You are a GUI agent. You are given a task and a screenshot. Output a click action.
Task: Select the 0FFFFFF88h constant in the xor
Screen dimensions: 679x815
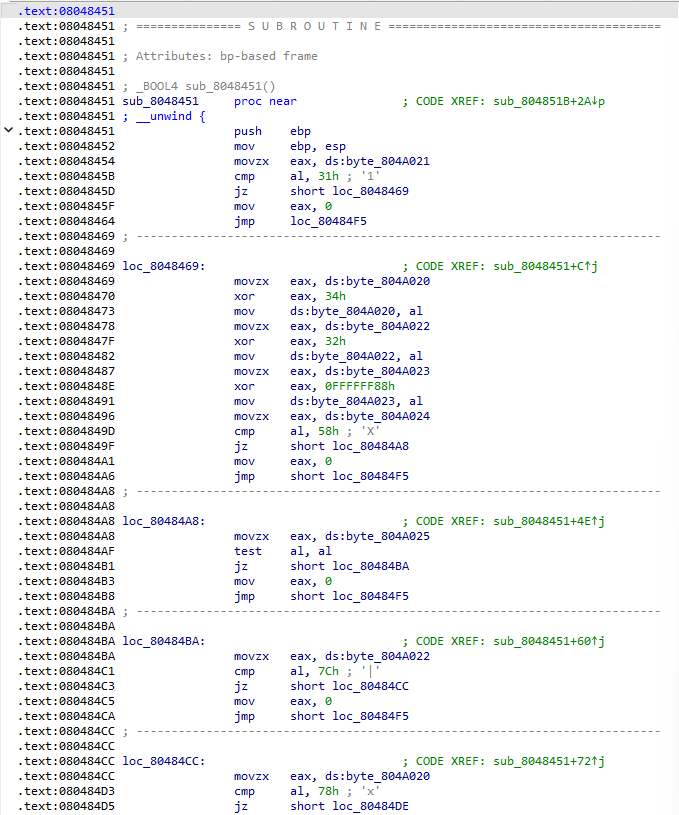(360, 387)
